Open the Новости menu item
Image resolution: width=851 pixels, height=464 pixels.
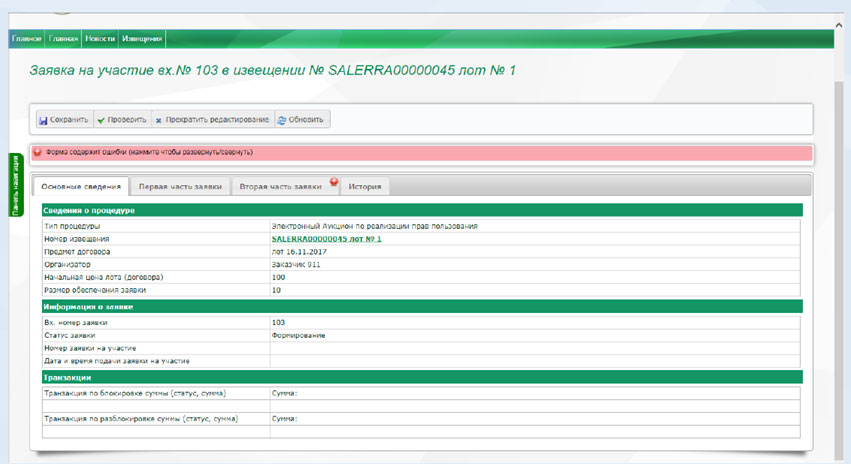(x=100, y=39)
